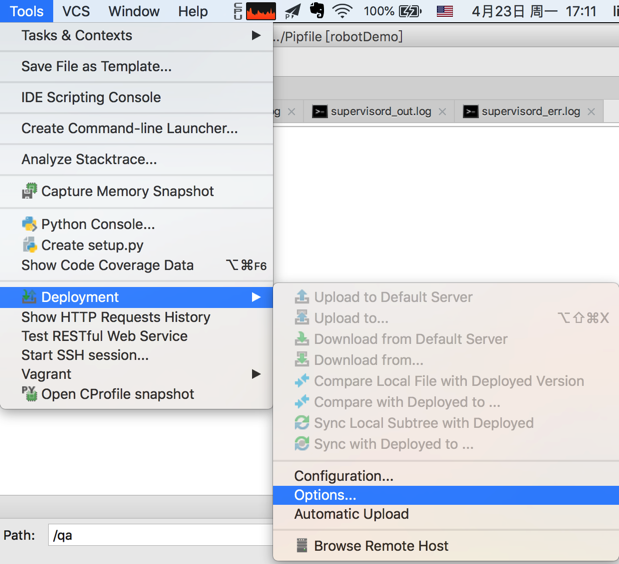Open Deployment Configuration...
This screenshot has height=564, width=619.
[446, 476]
